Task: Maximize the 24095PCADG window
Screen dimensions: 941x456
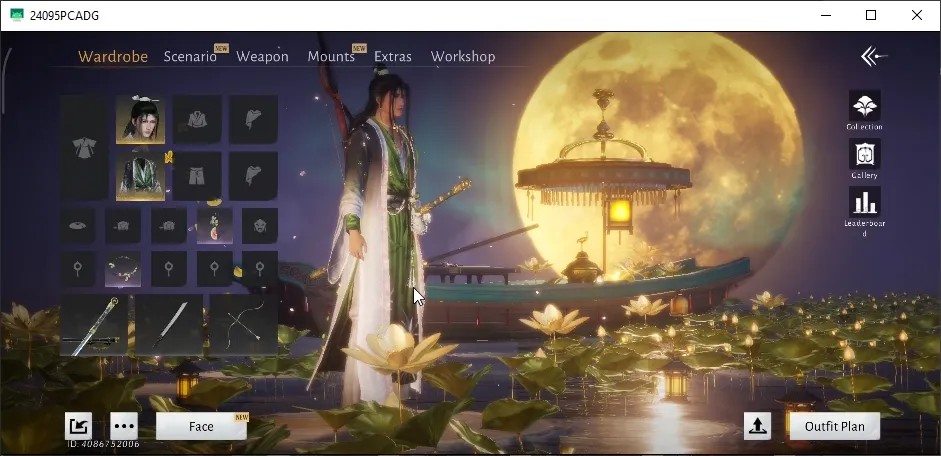Action: (871, 16)
